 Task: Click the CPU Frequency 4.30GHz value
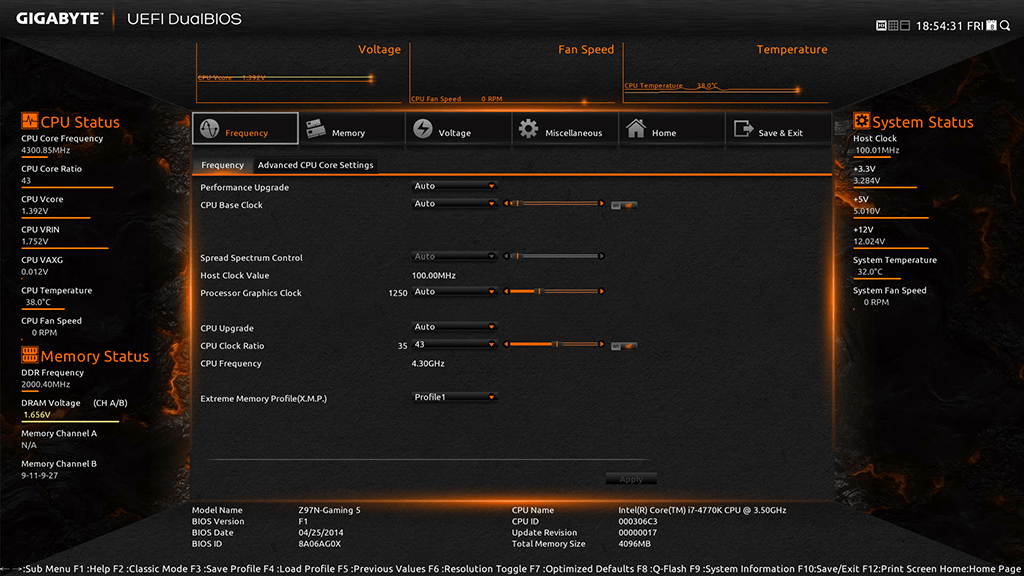(428, 364)
